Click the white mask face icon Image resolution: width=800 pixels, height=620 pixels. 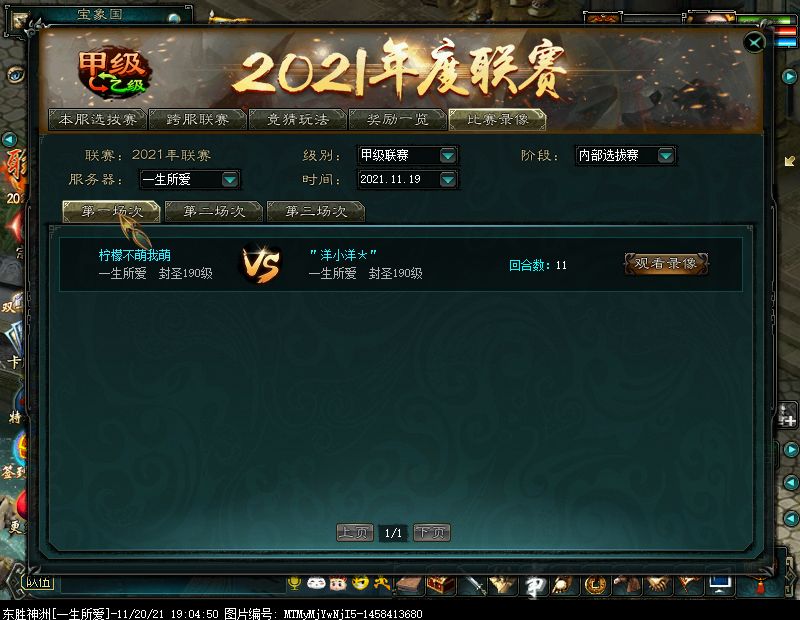[316, 583]
